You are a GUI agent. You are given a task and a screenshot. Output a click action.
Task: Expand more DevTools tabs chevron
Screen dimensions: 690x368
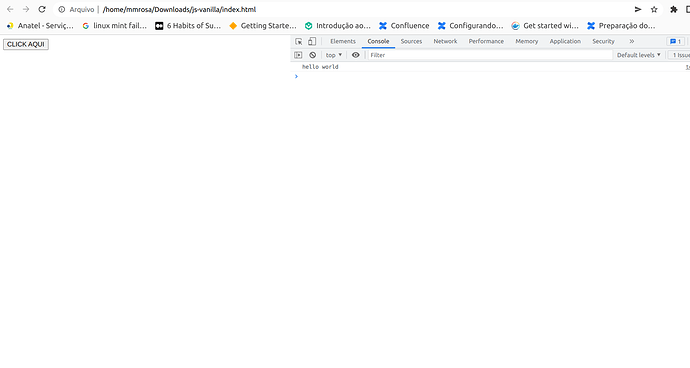[x=631, y=41]
